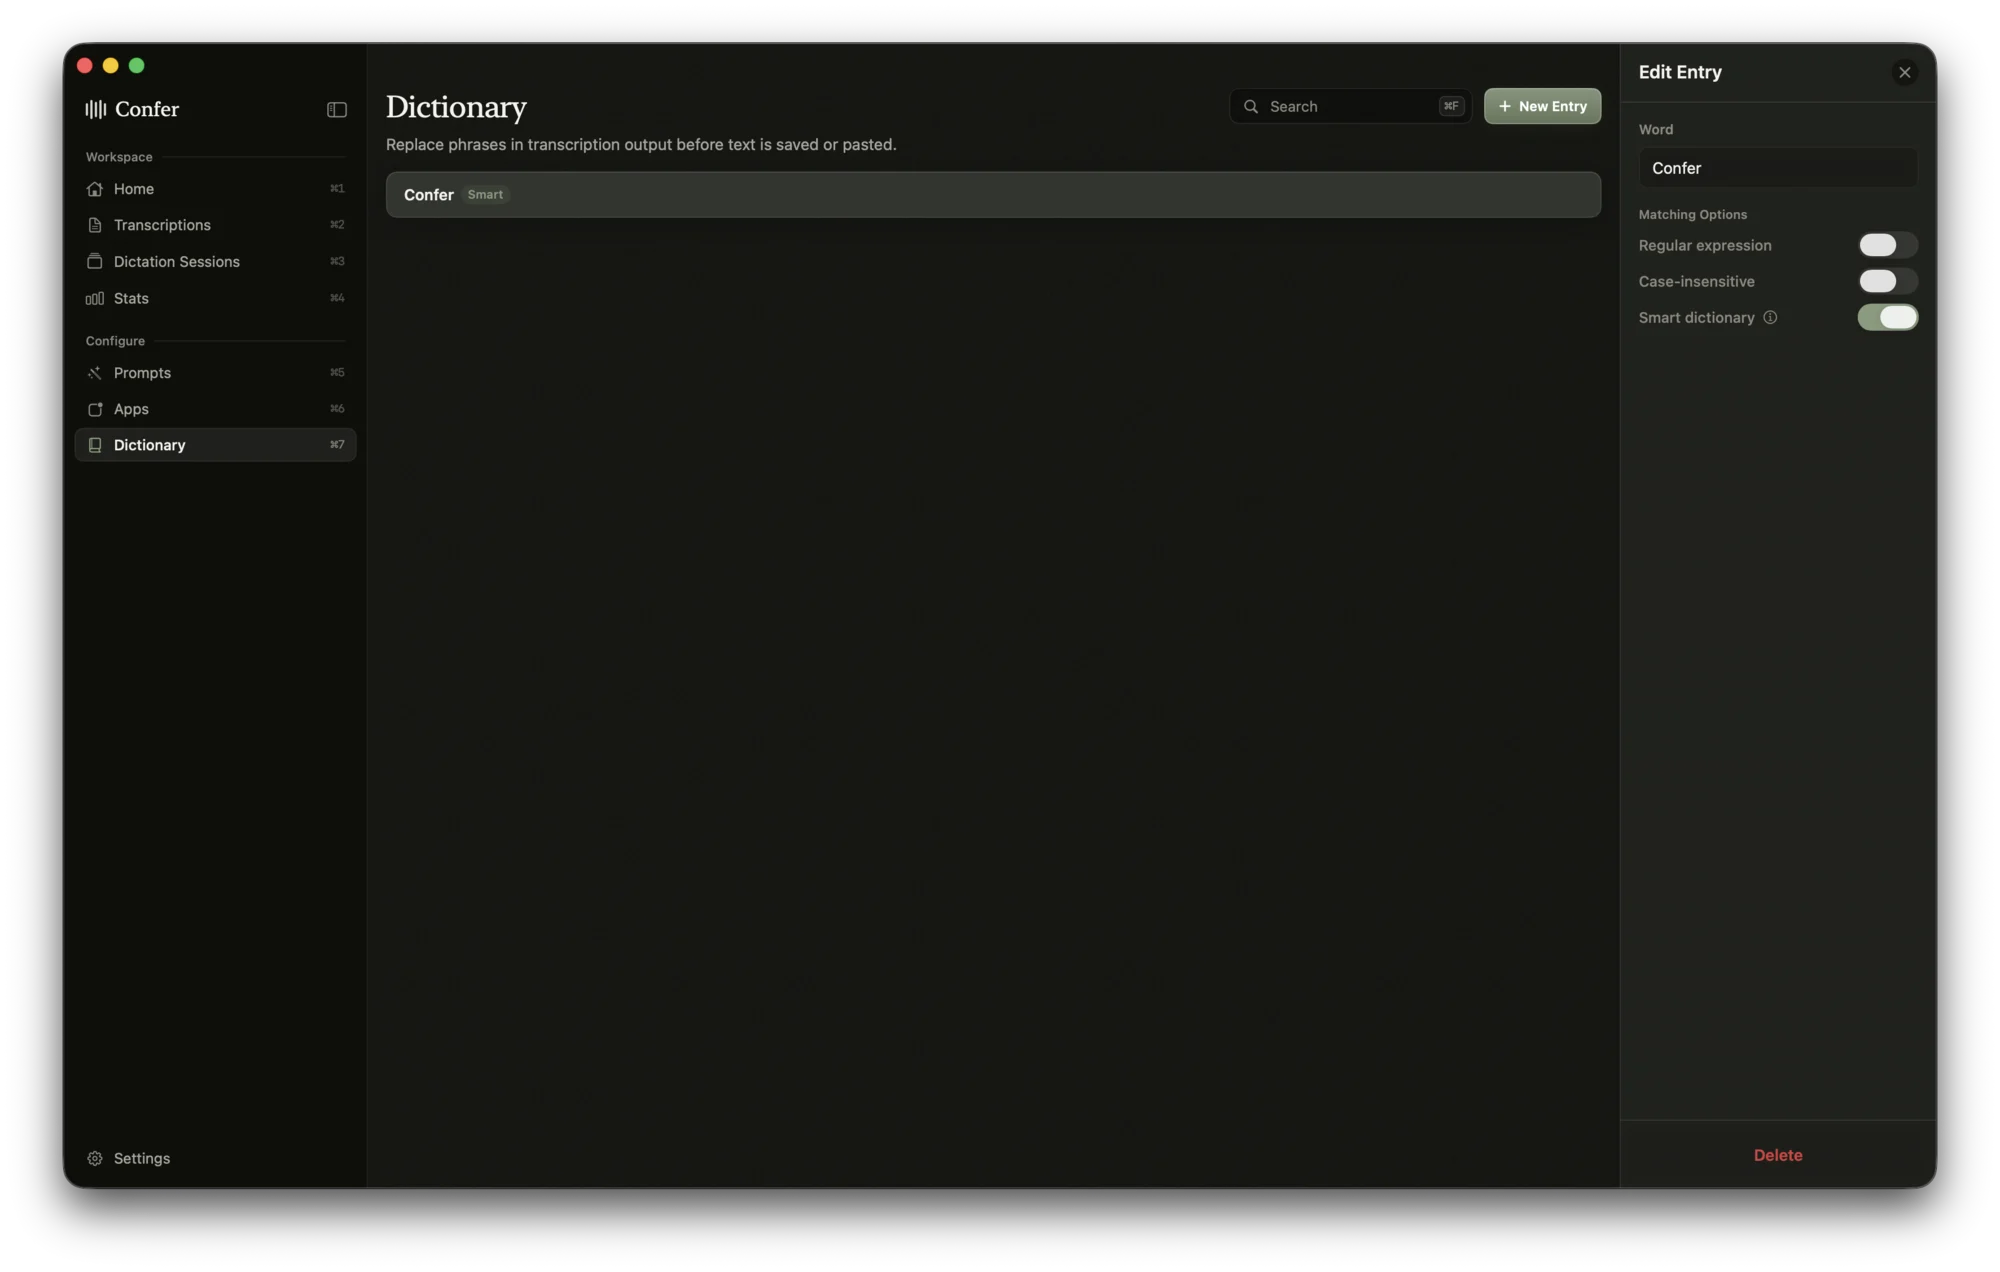Click the Stats bar chart icon
Image resolution: width=2000 pixels, height=1272 pixels.
coord(95,298)
